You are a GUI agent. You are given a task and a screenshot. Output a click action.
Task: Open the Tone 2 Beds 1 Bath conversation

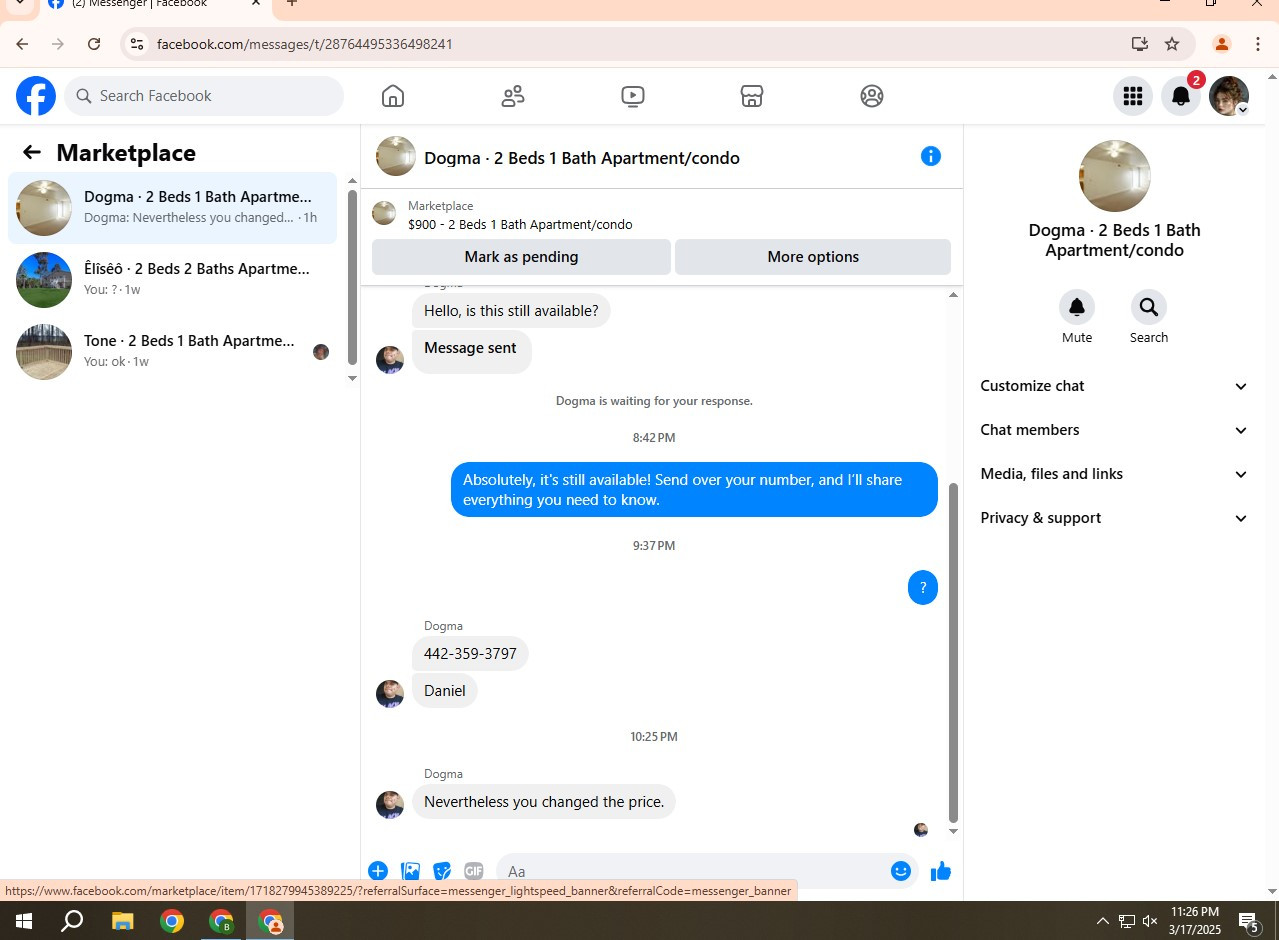172,352
